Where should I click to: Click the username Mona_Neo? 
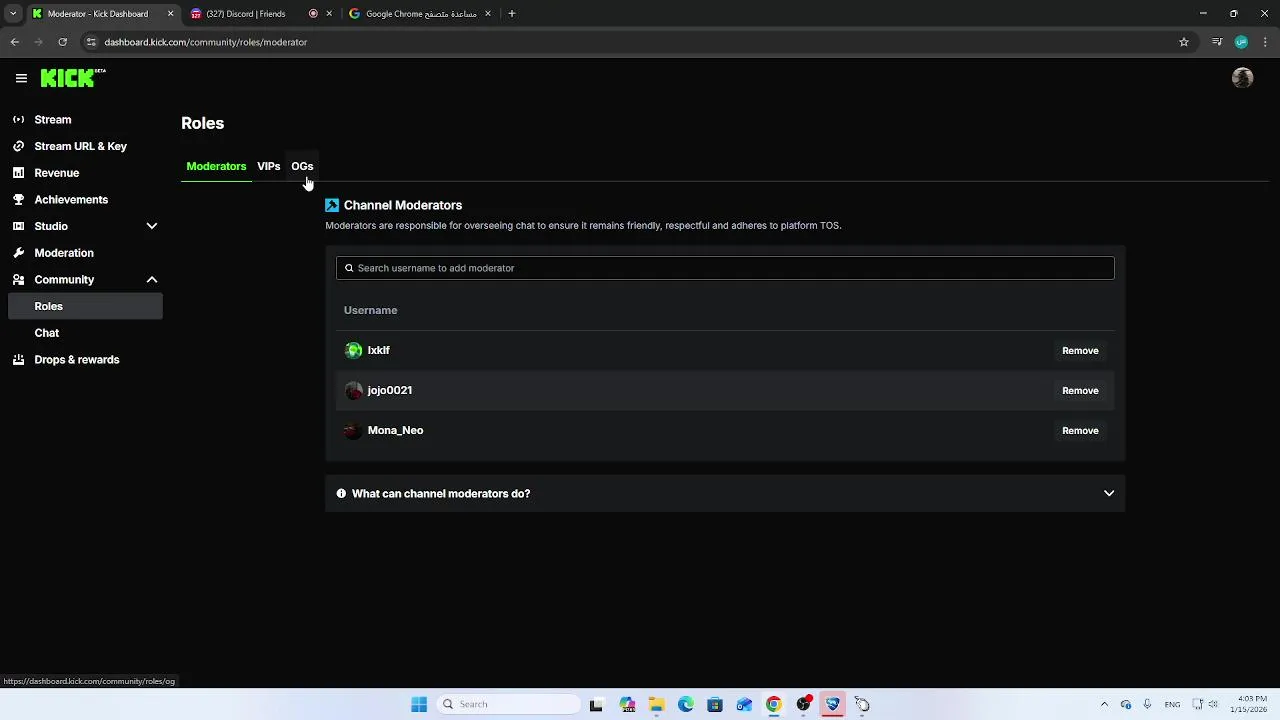click(395, 430)
